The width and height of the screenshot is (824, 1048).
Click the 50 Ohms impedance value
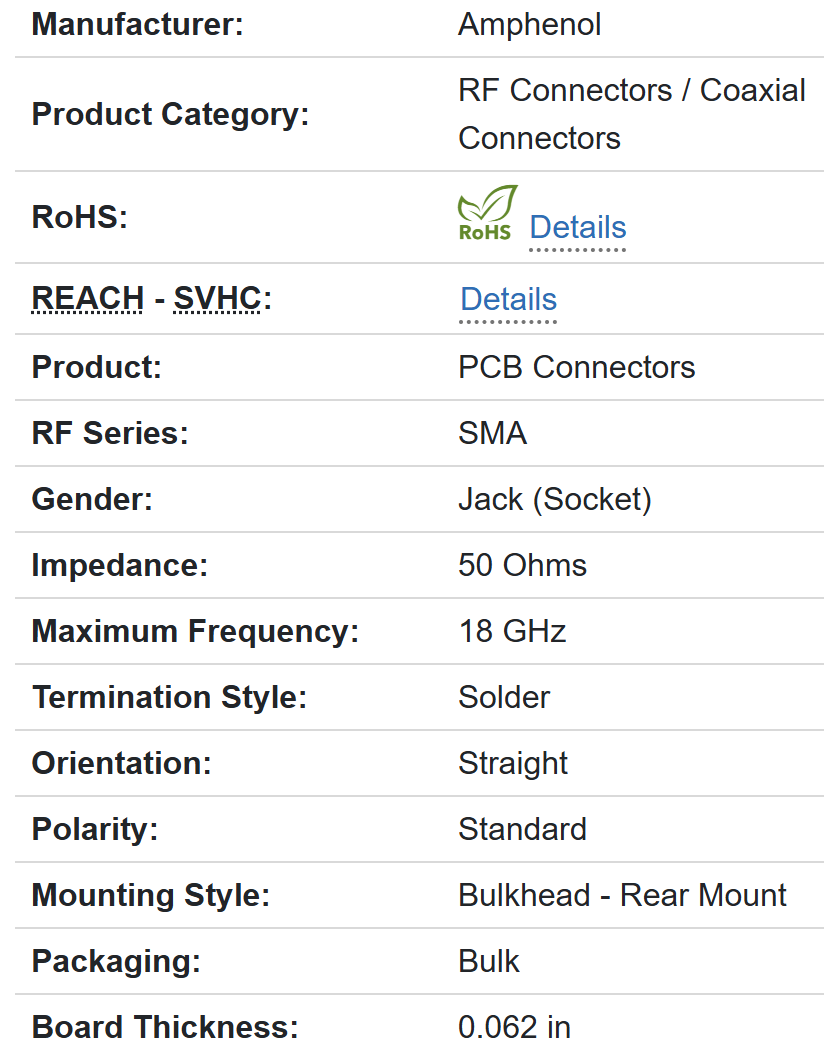[522, 565]
